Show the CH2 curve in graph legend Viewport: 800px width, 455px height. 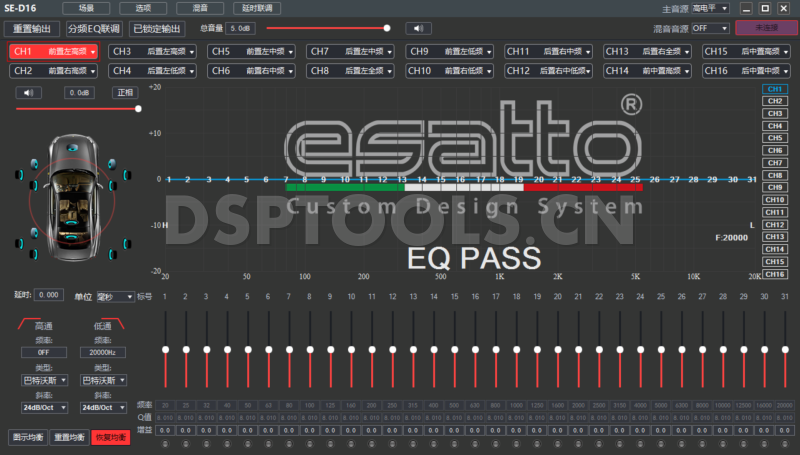[774, 101]
